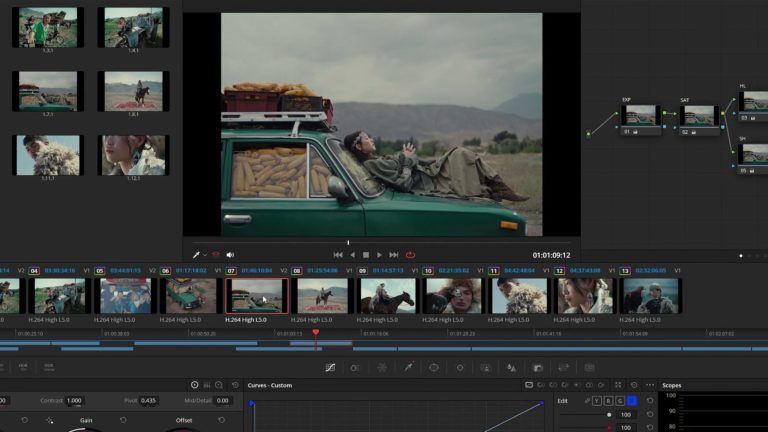Select clip 04 thumbnail in timeline

[x=60, y=296]
